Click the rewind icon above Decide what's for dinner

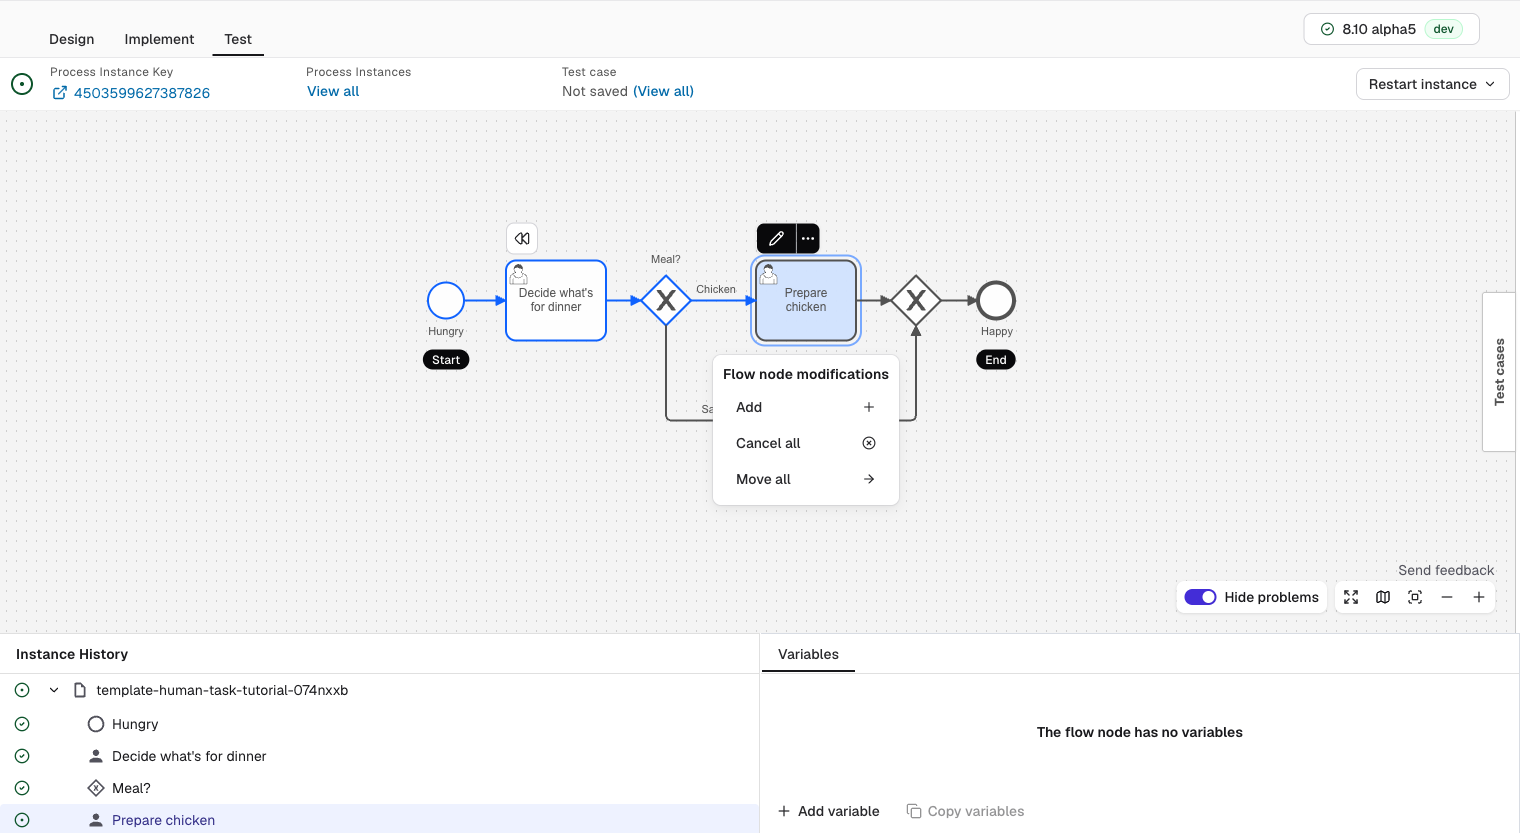522,238
